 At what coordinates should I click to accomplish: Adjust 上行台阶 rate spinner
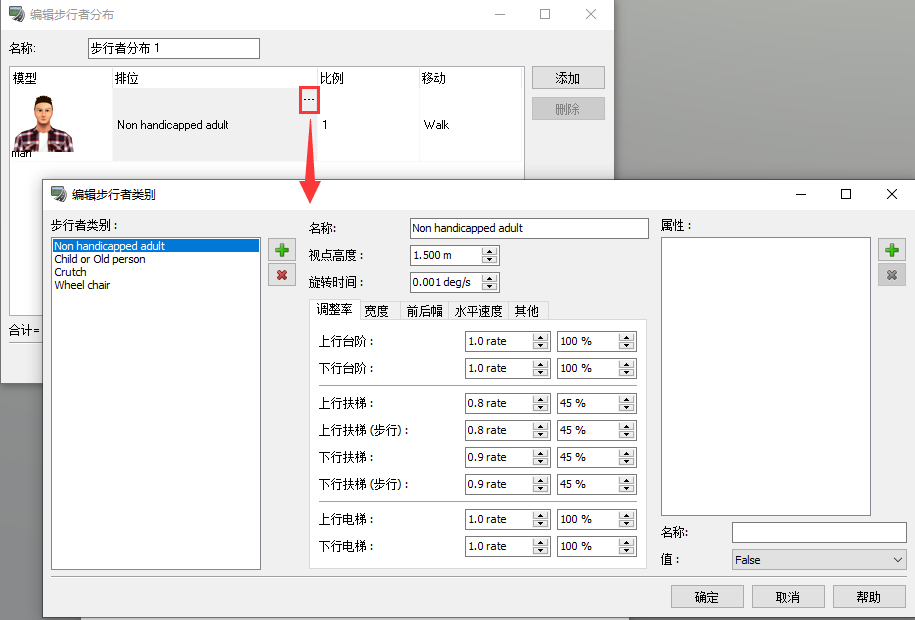point(540,342)
